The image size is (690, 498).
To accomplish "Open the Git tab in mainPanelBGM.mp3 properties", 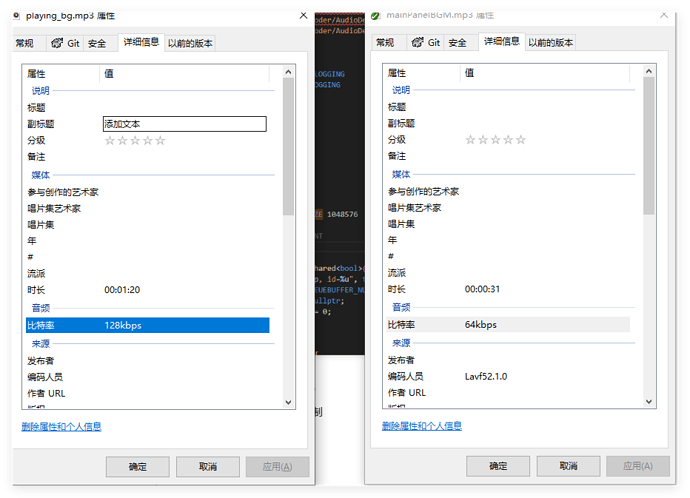I will click(426, 43).
